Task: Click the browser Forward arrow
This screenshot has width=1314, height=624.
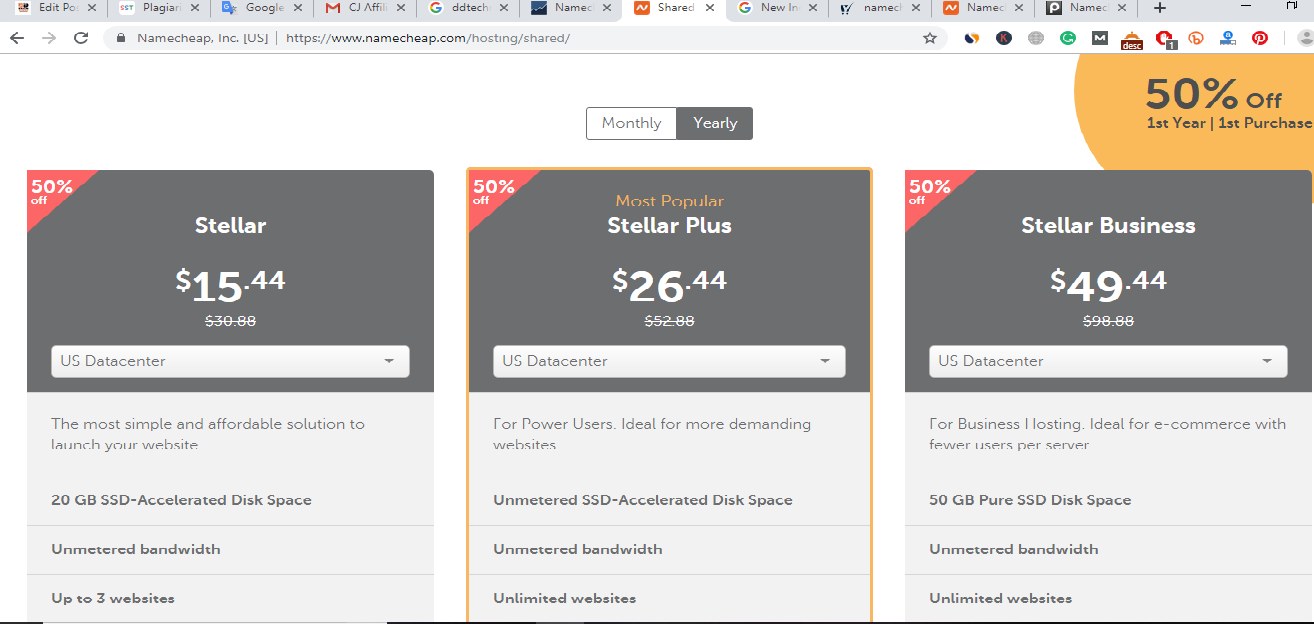Action: click(x=49, y=38)
